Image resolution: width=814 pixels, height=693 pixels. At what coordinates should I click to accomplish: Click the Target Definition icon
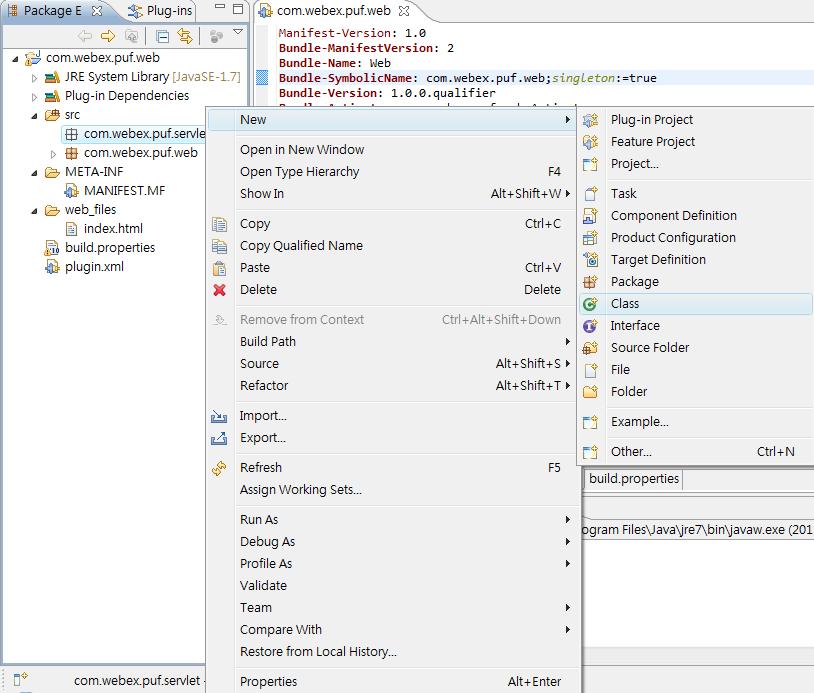pyautogui.click(x=591, y=260)
